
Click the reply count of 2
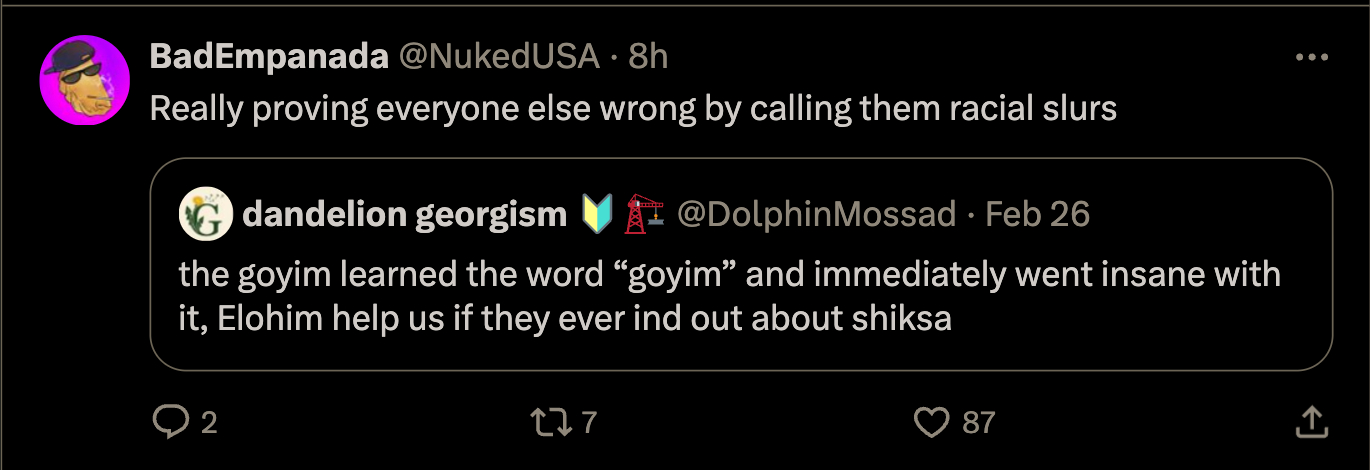[208, 423]
